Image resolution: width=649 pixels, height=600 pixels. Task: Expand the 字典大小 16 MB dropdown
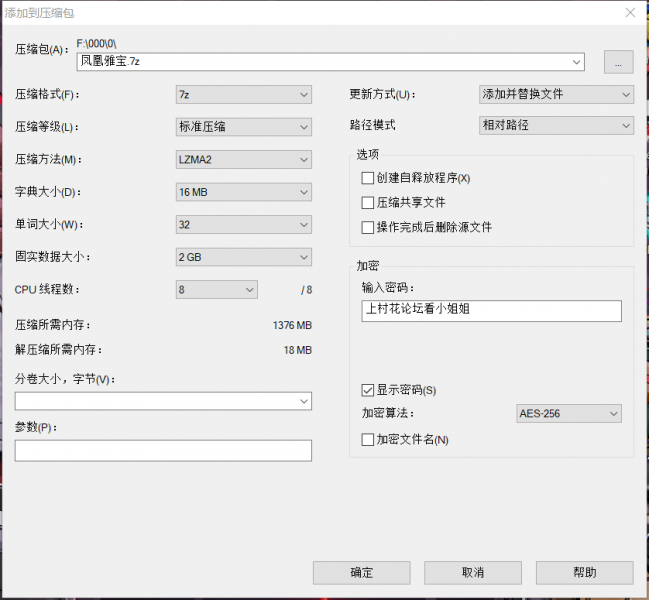coord(244,192)
